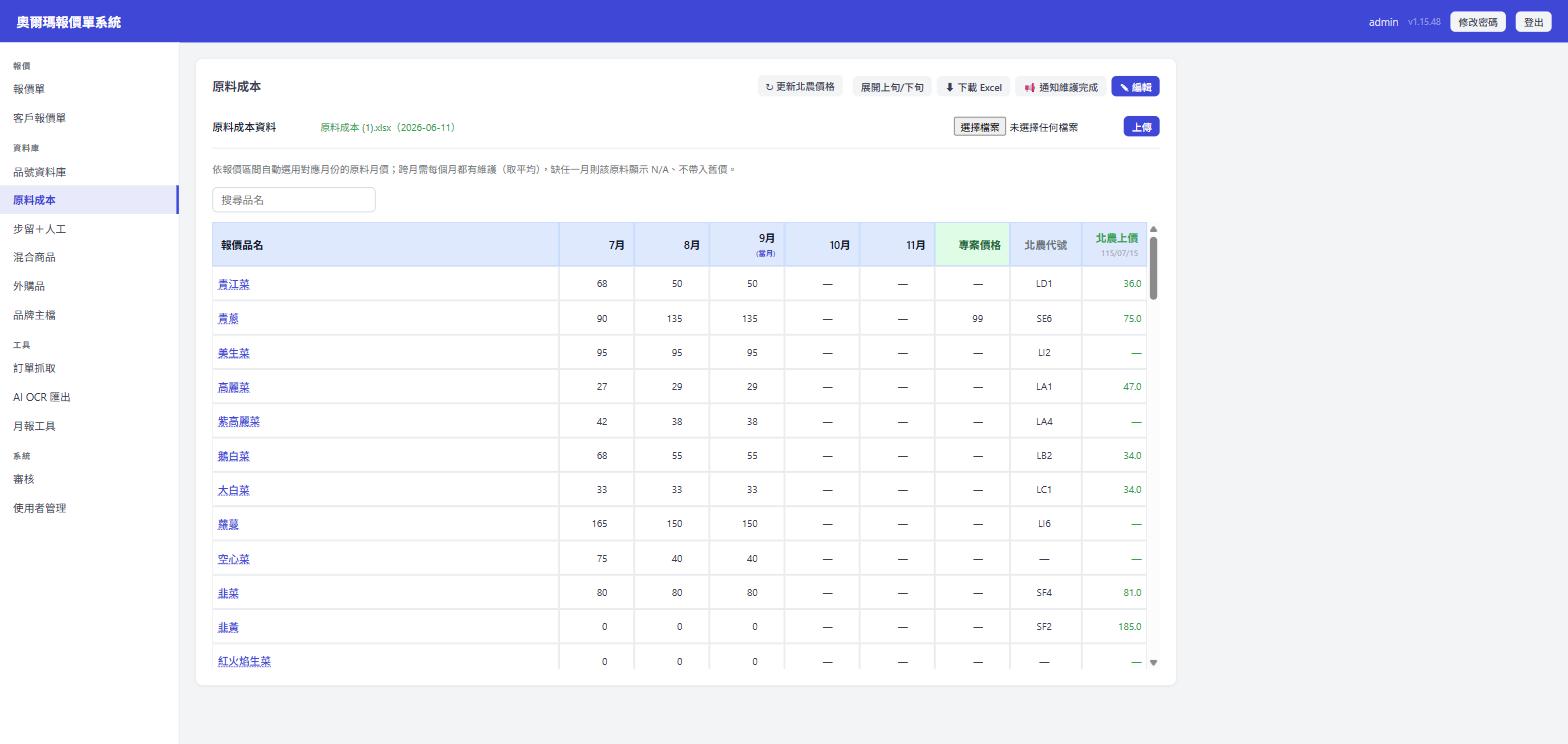
Task: Open 步留＋人工 page
Action: (x=89, y=229)
